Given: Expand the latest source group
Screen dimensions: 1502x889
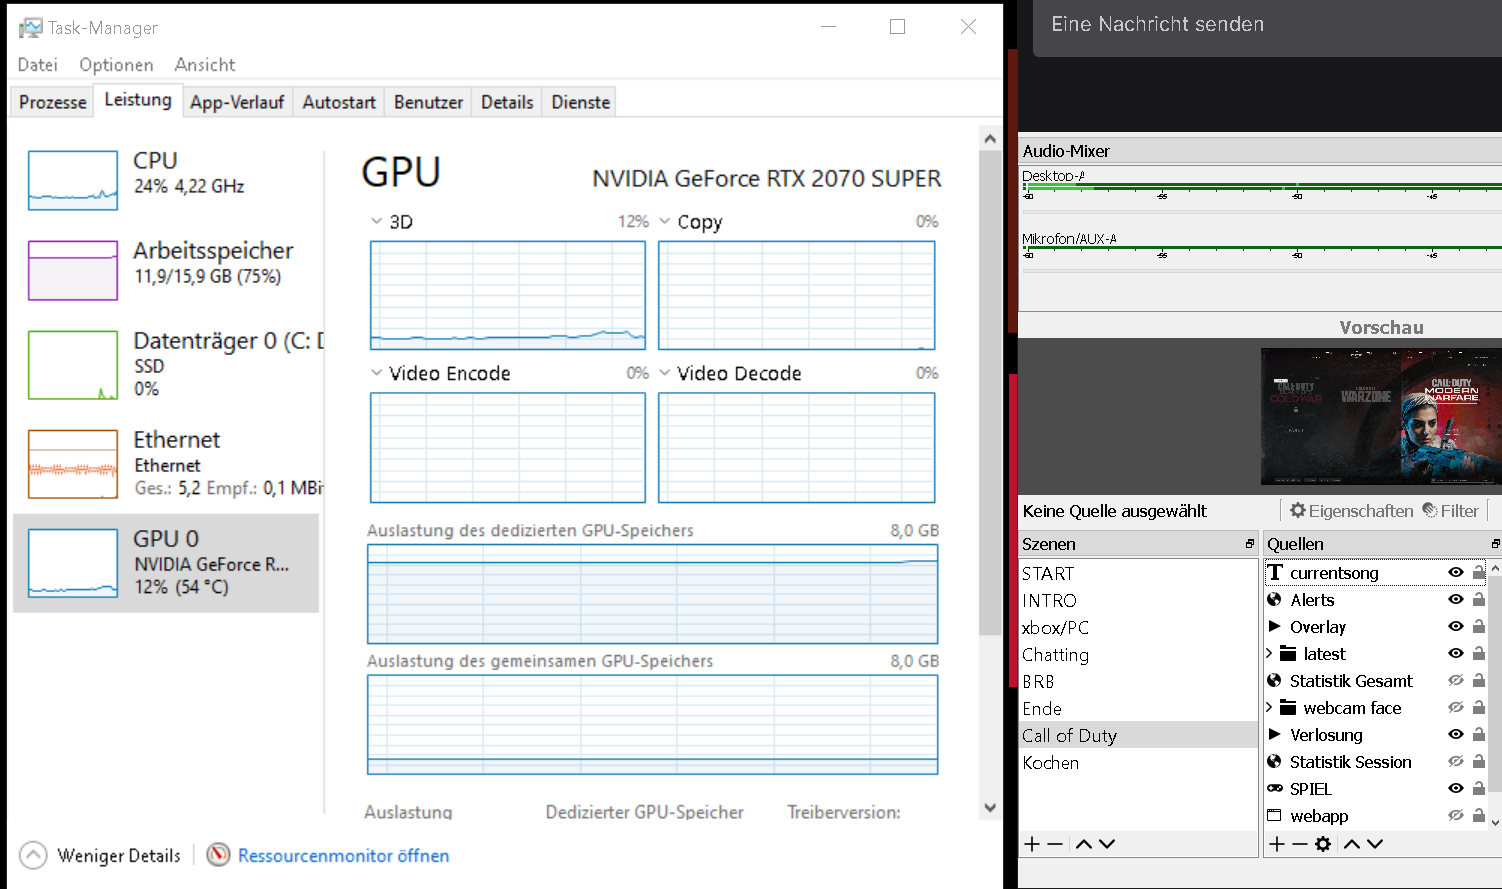Looking at the screenshot, I should click(1270, 654).
